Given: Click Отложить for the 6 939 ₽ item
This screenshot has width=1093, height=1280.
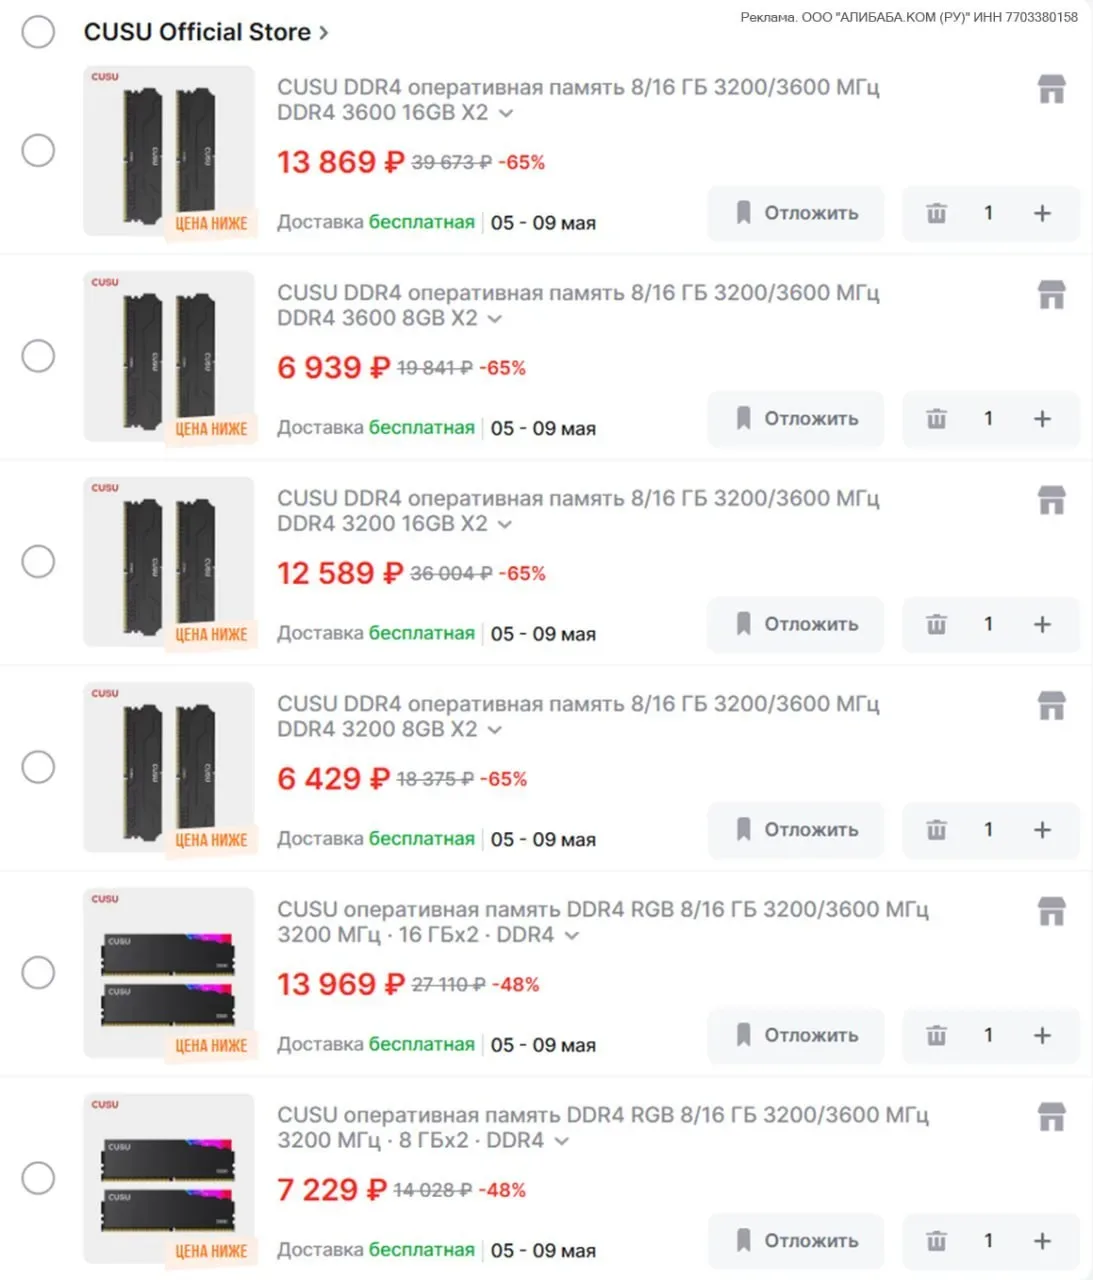Looking at the screenshot, I should pos(796,419).
